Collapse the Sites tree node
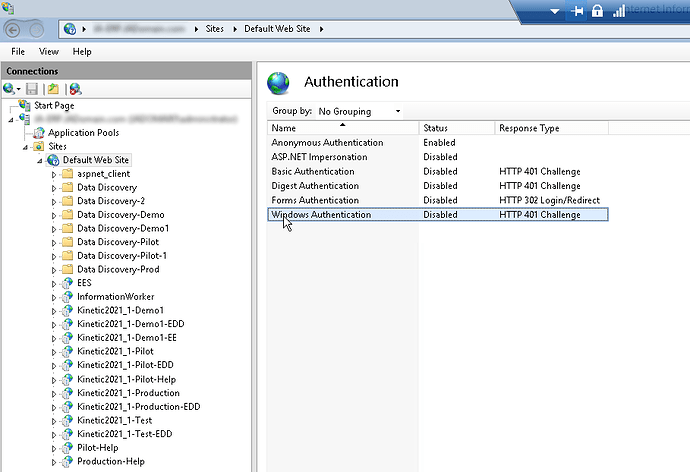Screen dimensions: 690x472 [26, 147]
